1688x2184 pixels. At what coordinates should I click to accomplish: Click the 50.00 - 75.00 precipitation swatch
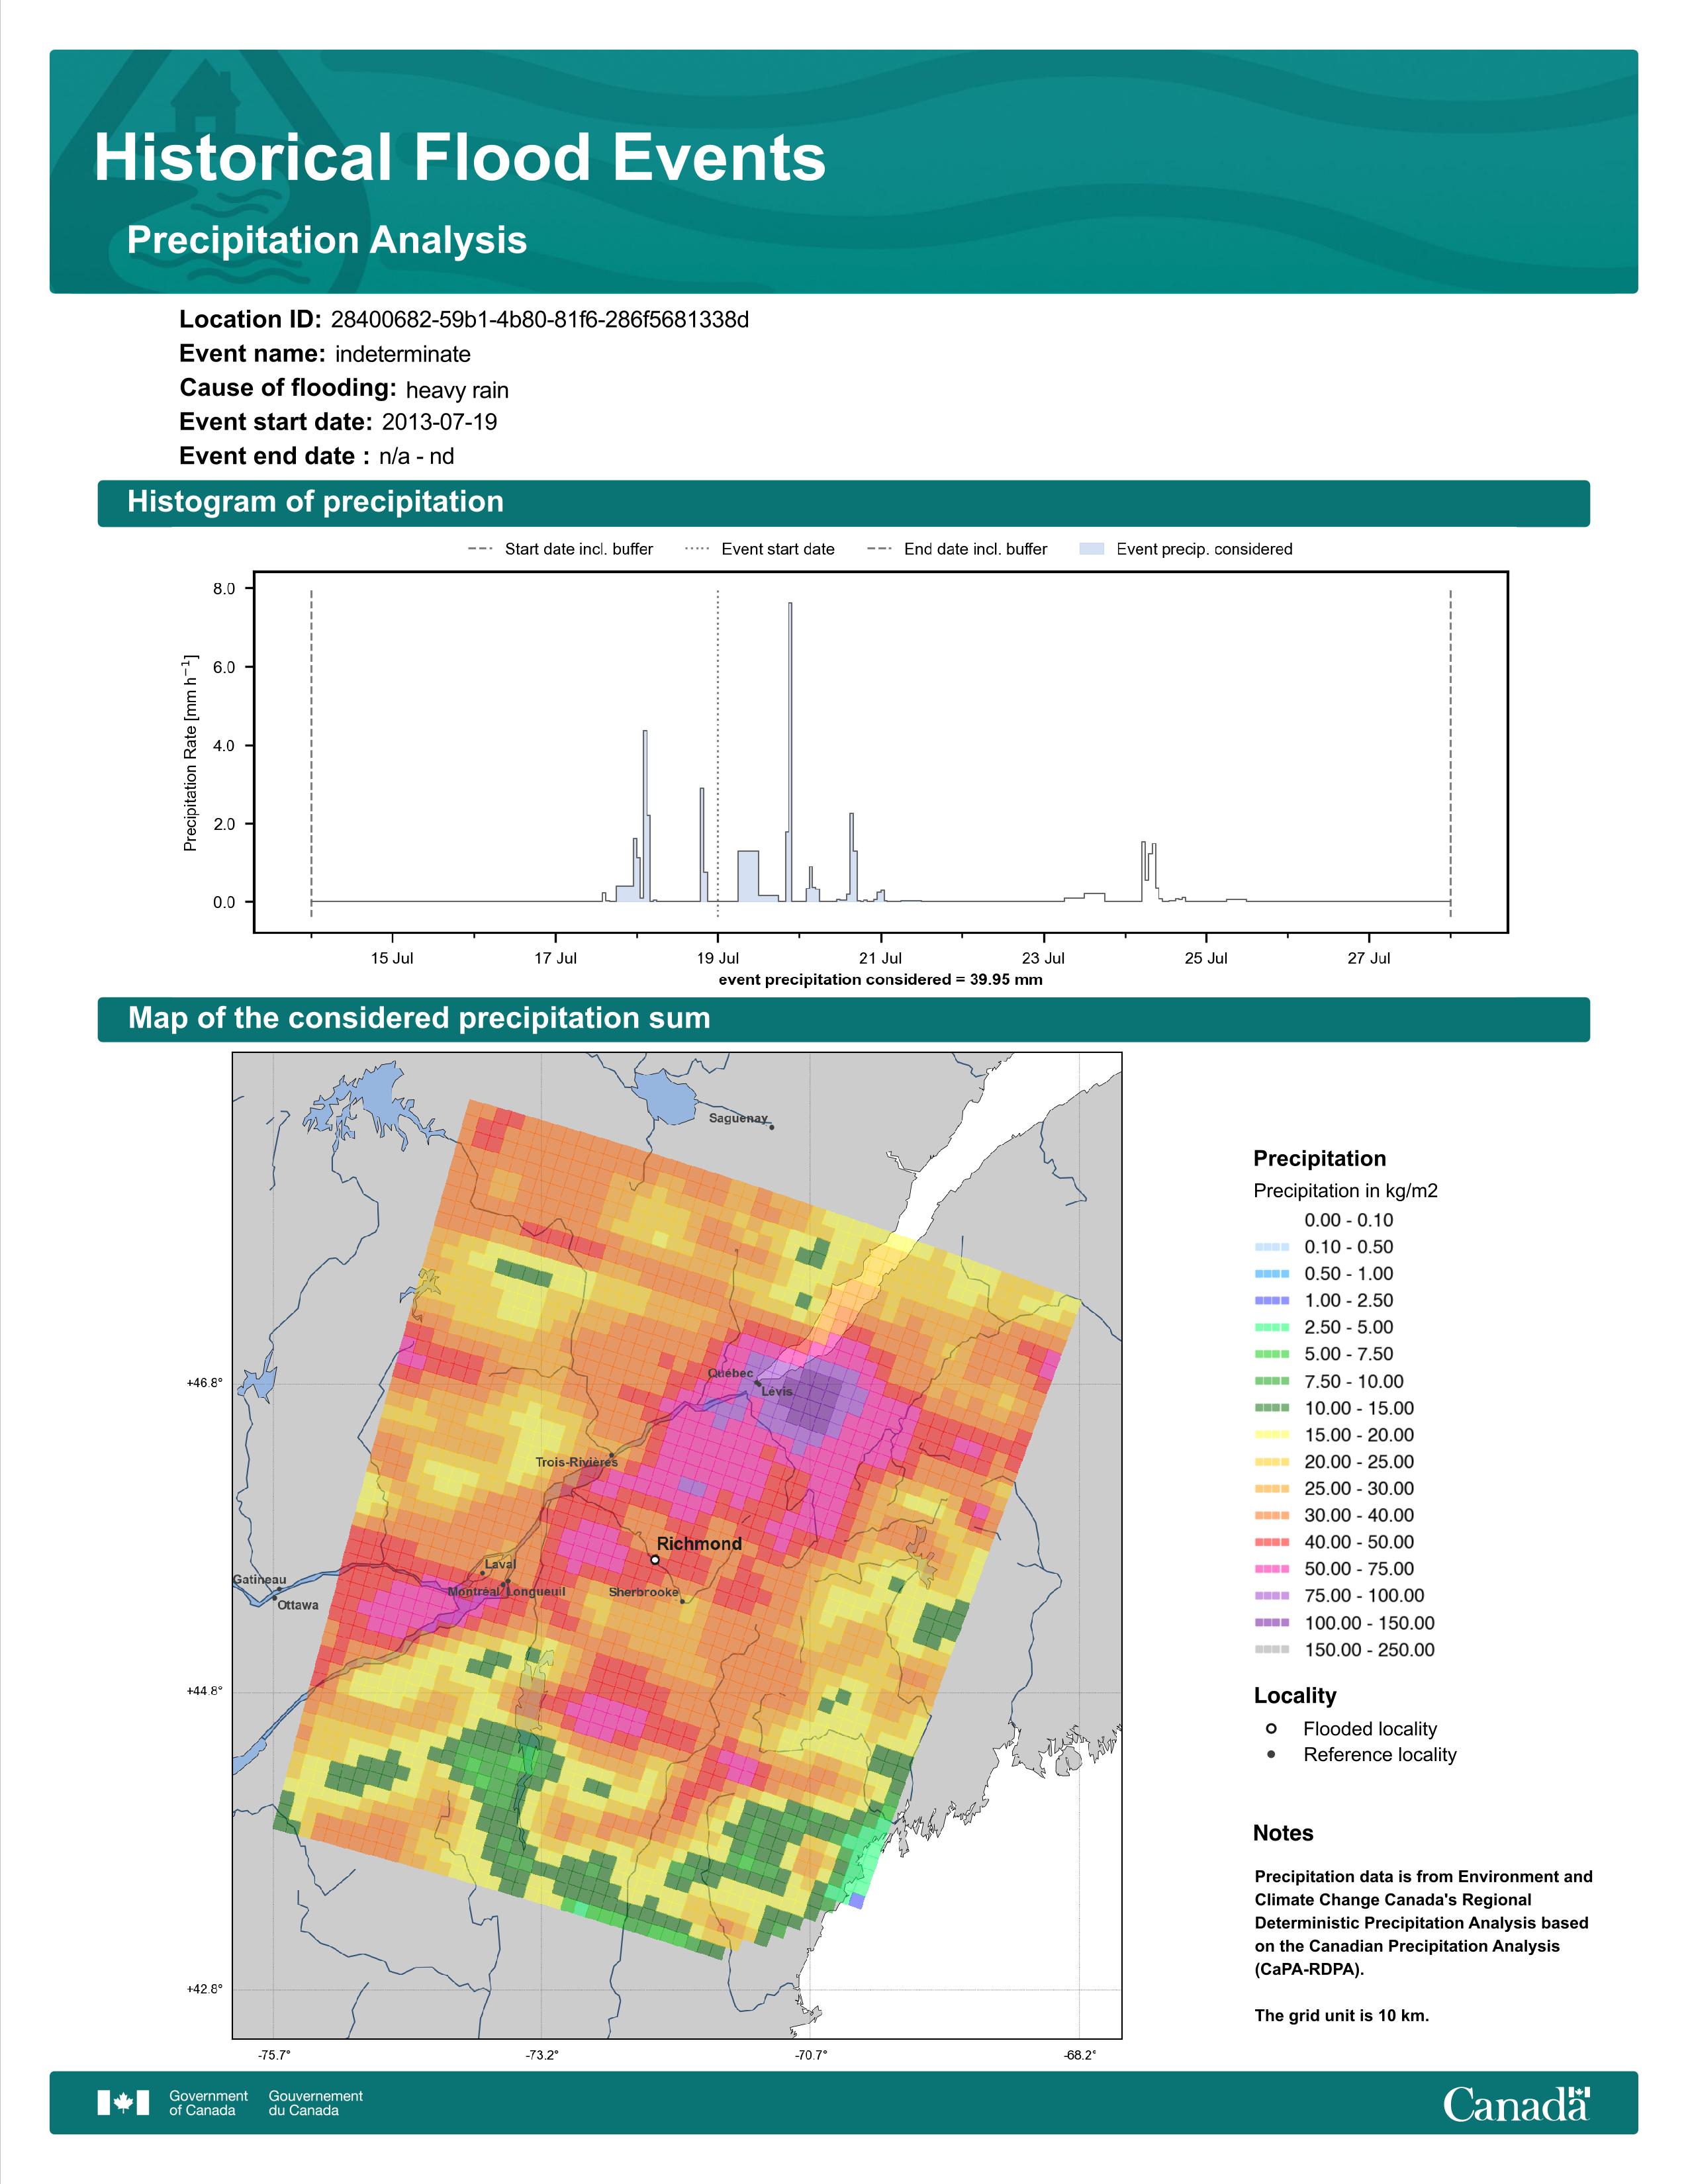(x=1272, y=1569)
